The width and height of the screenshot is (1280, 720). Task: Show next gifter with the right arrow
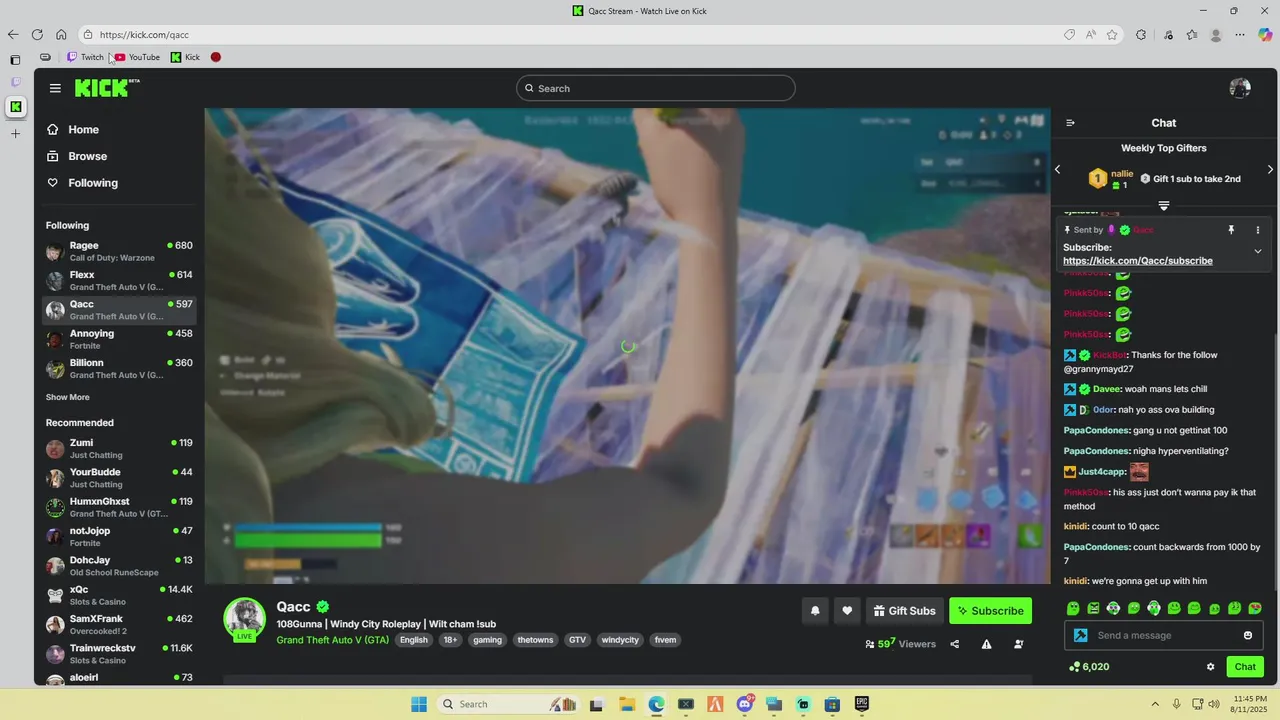1270,170
